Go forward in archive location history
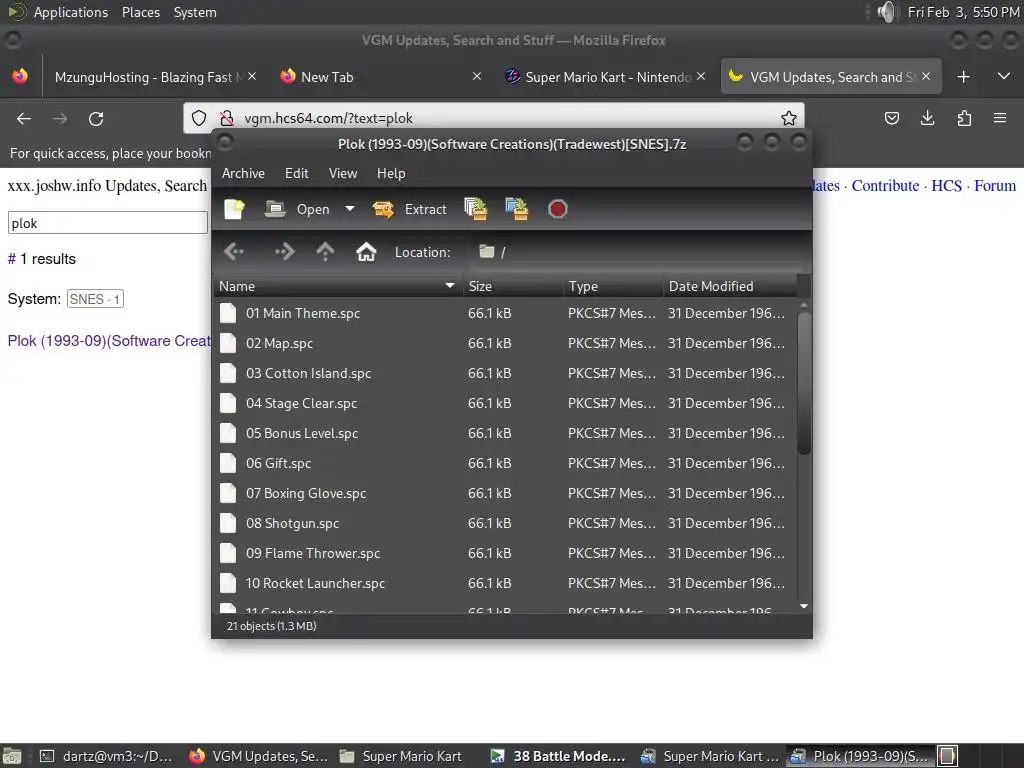 pyautogui.click(x=284, y=251)
